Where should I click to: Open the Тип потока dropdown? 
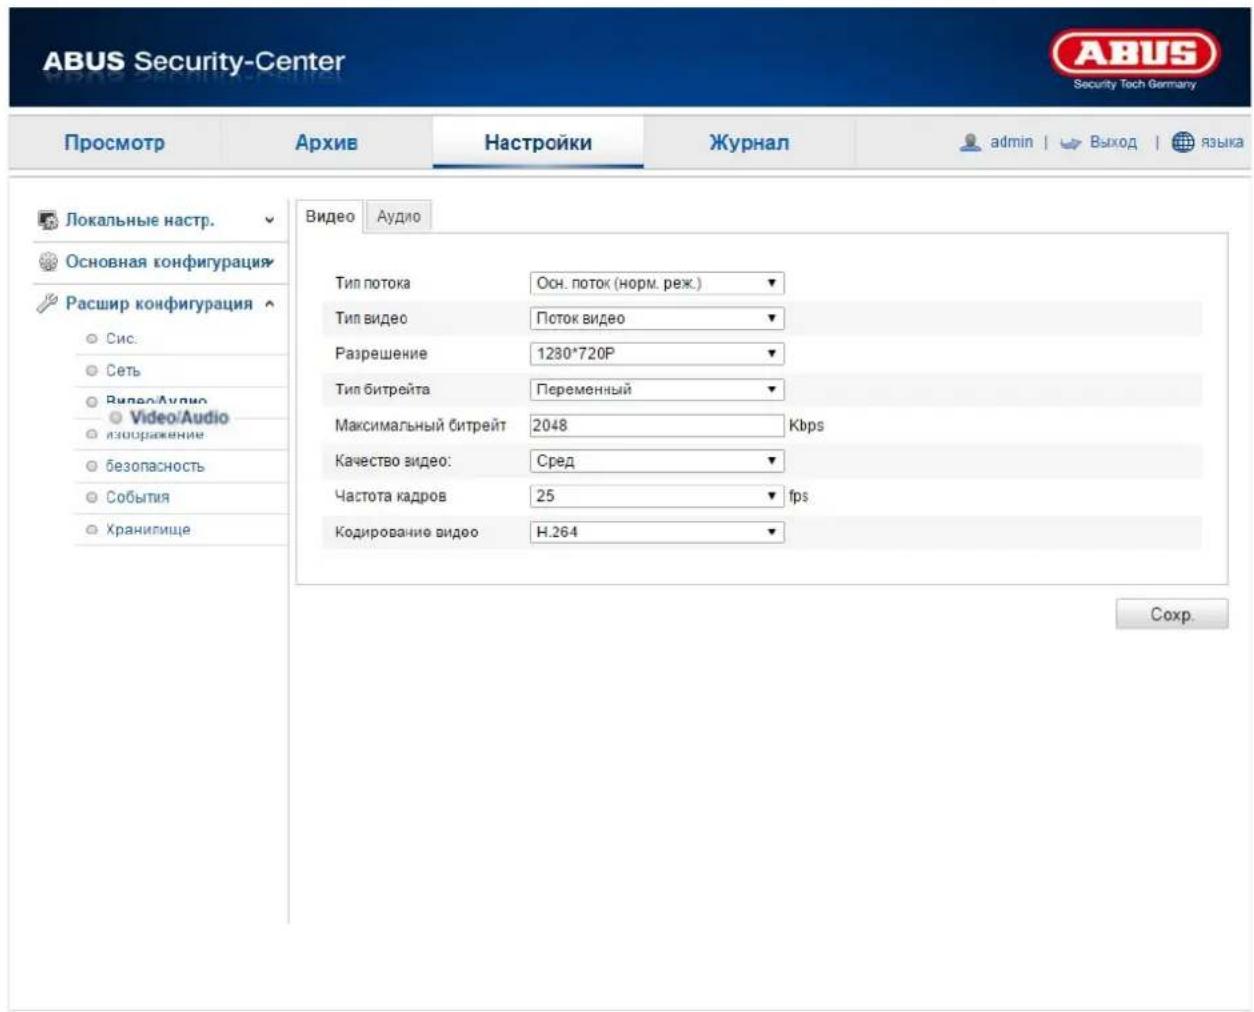(656, 283)
